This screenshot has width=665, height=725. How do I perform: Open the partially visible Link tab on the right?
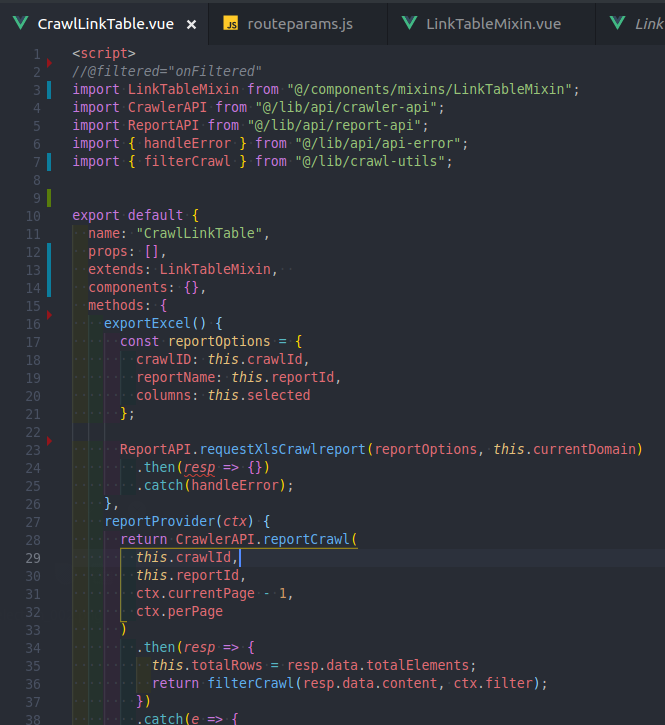[631, 24]
